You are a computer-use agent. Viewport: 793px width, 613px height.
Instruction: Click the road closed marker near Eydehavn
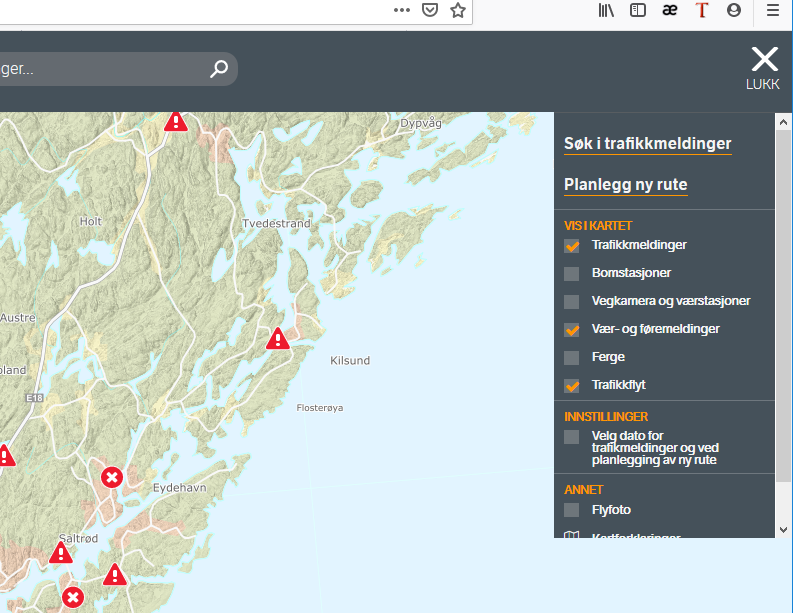click(x=112, y=477)
